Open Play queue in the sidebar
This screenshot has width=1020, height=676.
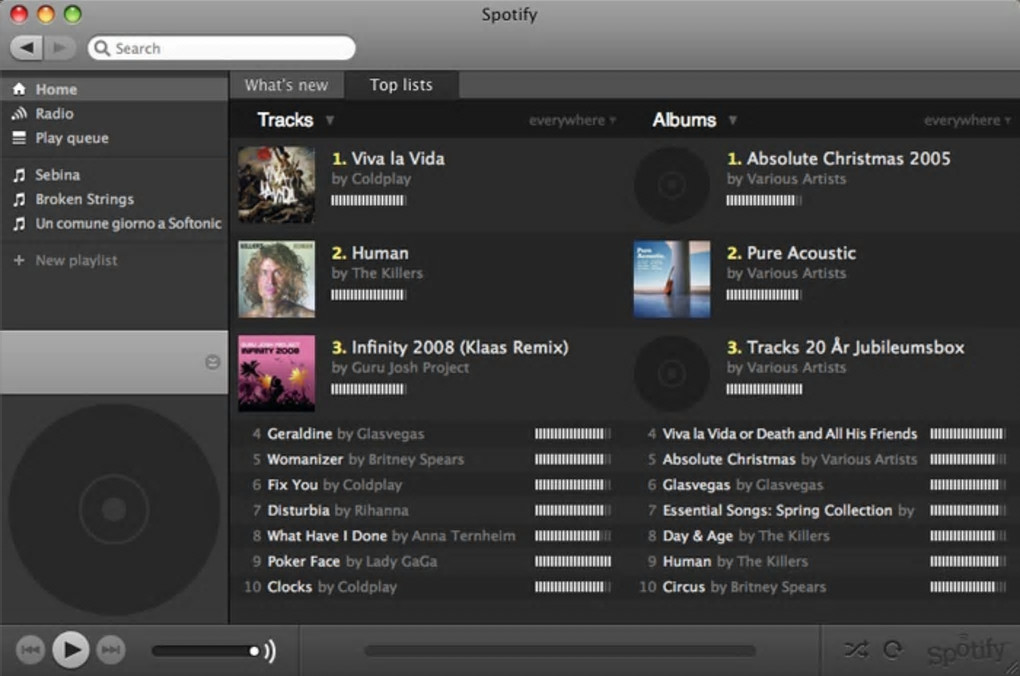click(114, 138)
